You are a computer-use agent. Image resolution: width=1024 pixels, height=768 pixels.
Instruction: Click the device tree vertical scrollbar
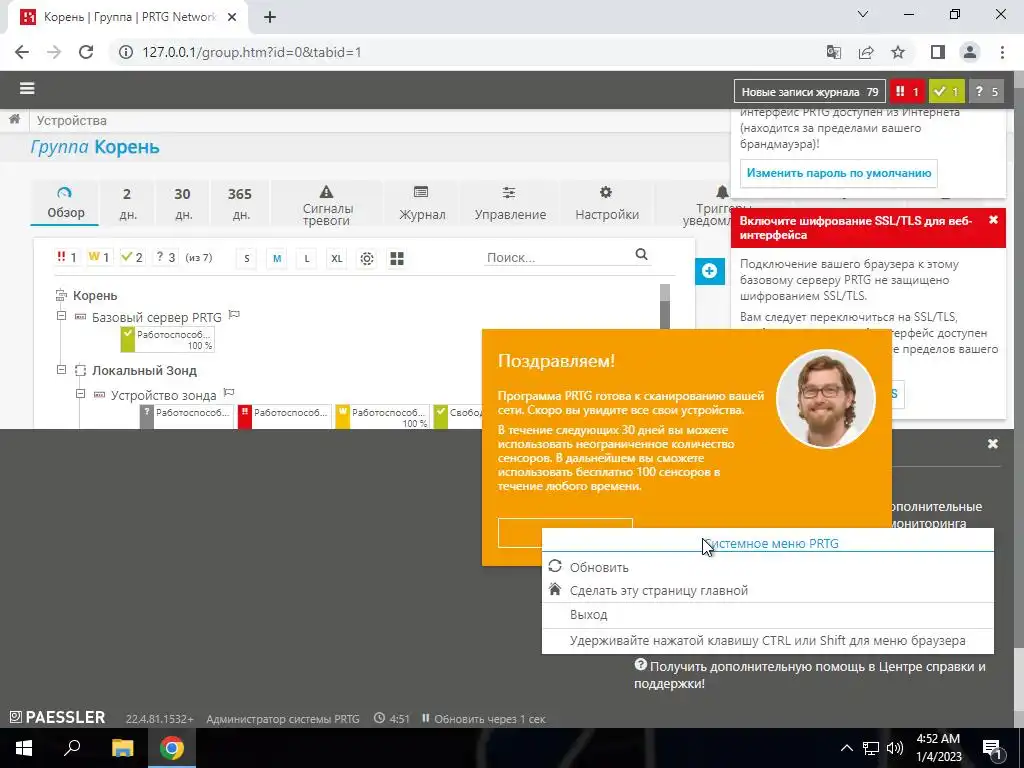click(x=665, y=306)
